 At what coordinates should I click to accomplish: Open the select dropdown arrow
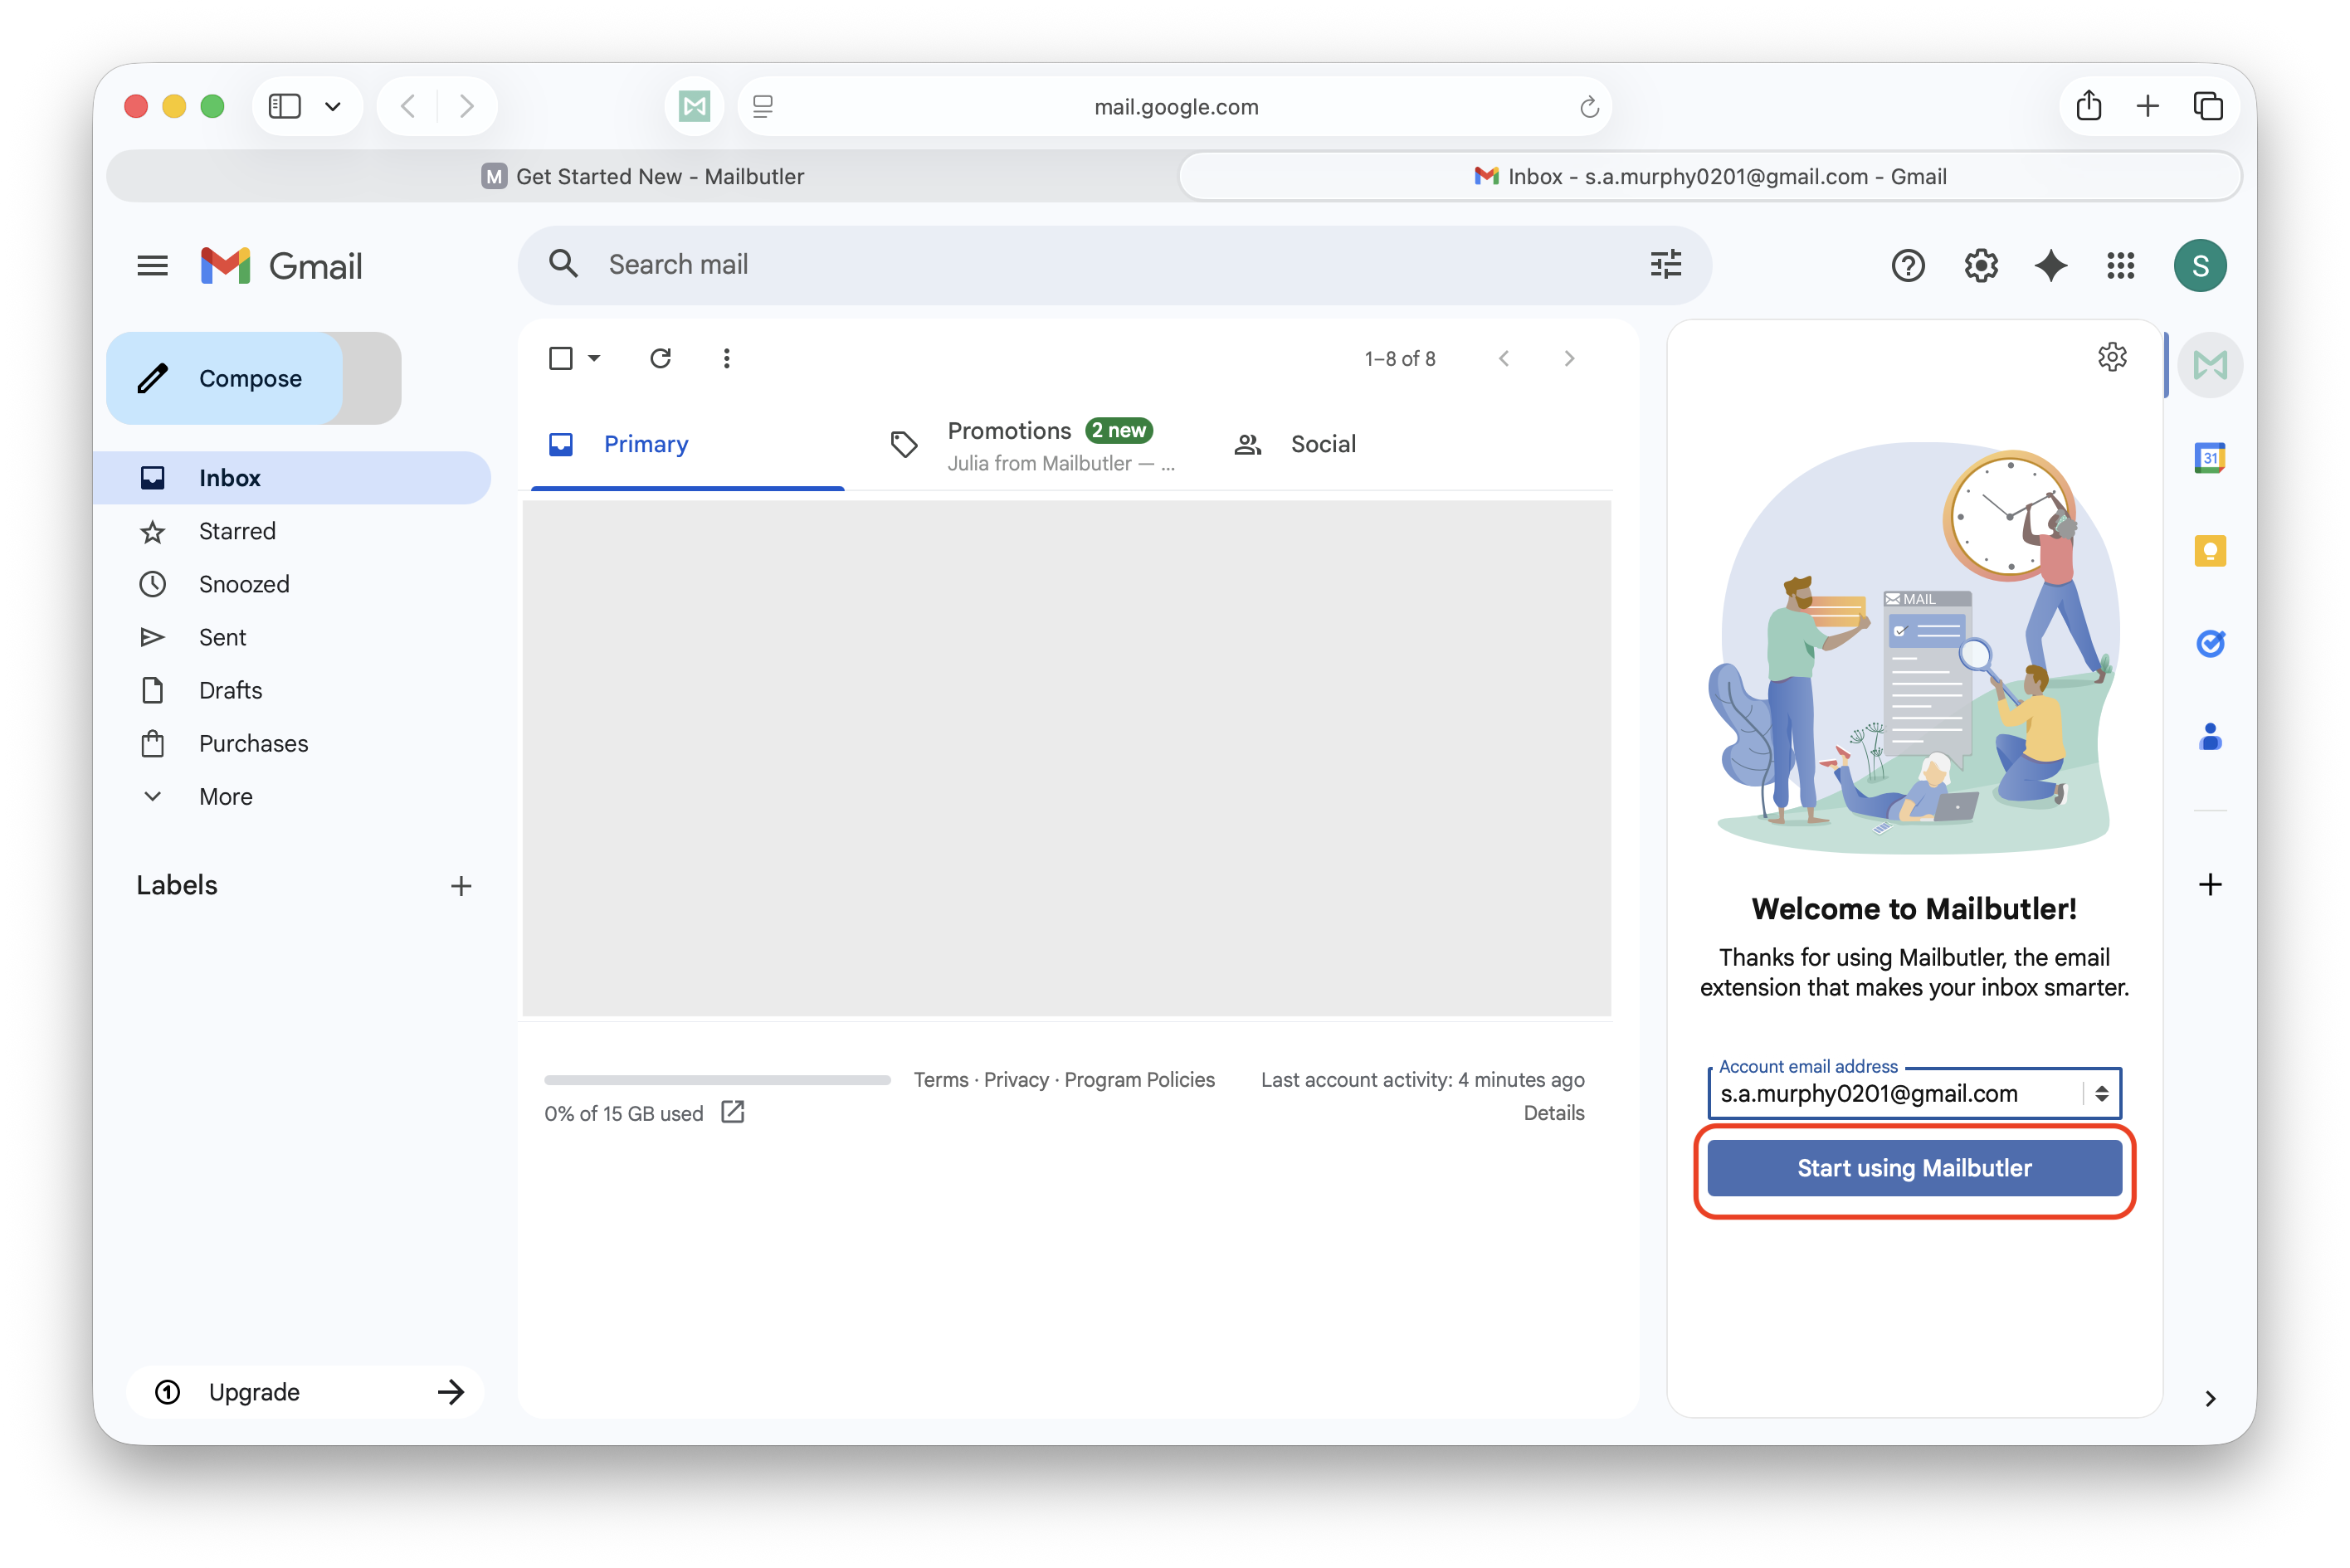(x=594, y=358)
